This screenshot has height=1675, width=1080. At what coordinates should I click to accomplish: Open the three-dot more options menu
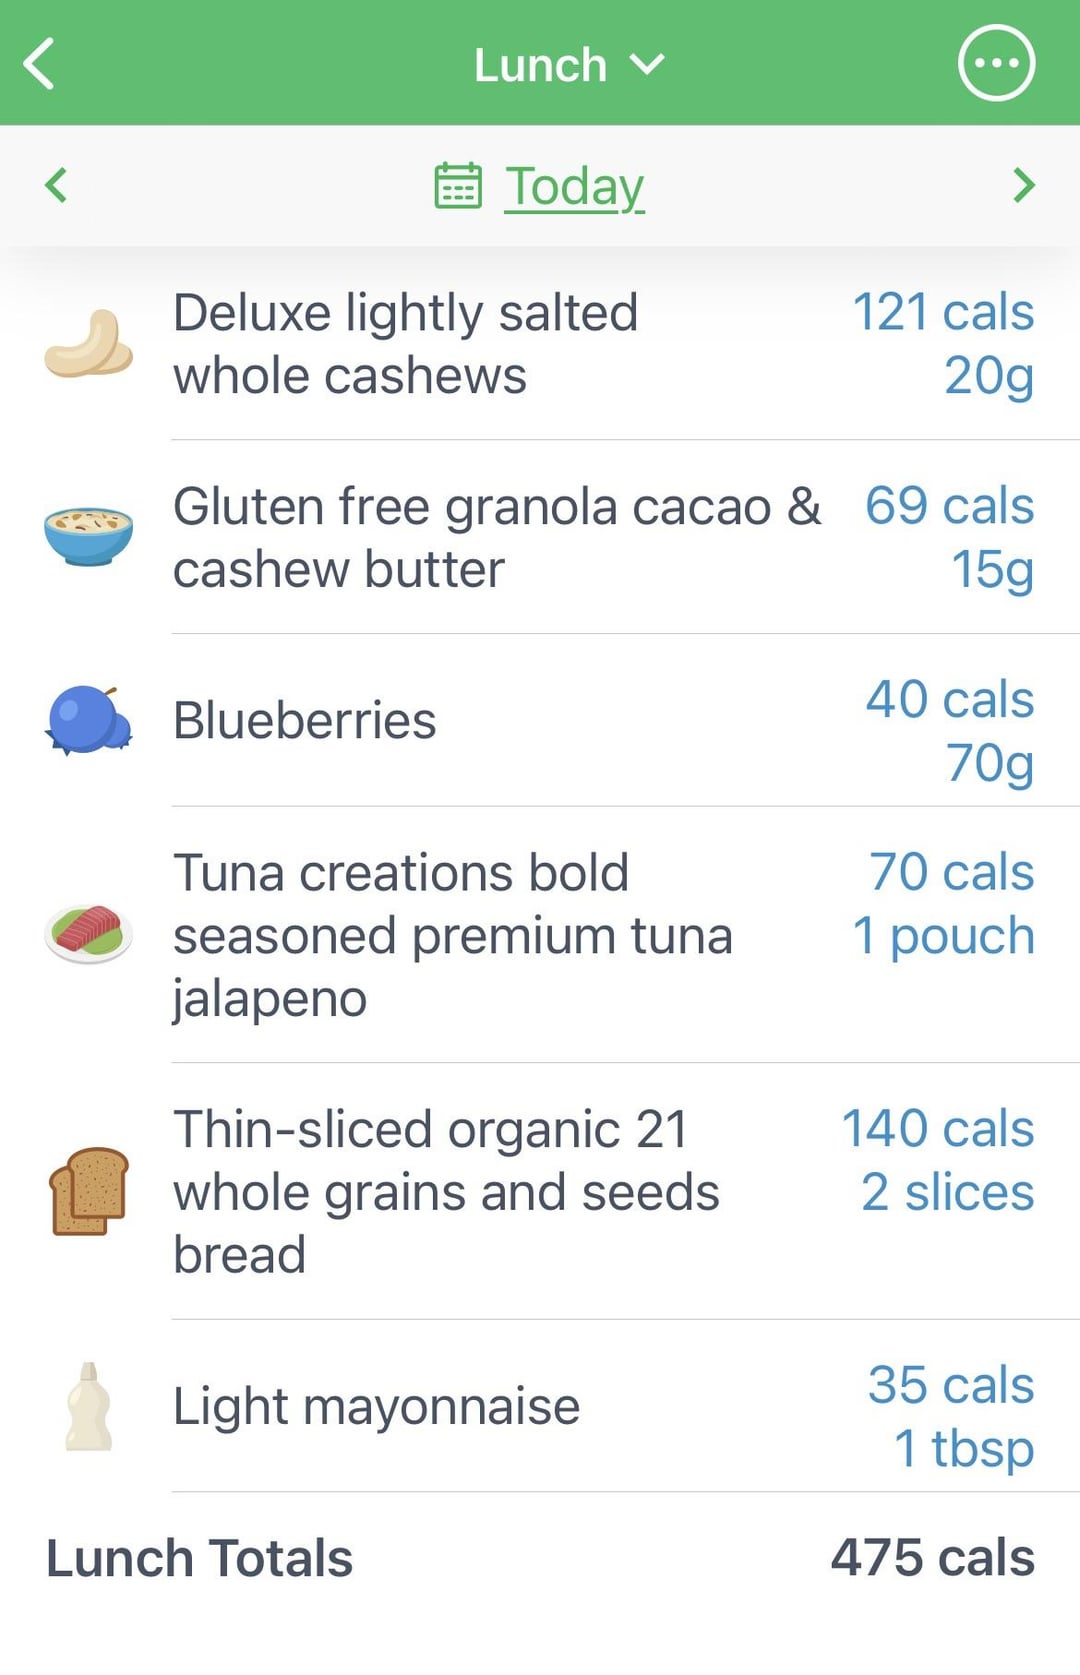[996, 64]
